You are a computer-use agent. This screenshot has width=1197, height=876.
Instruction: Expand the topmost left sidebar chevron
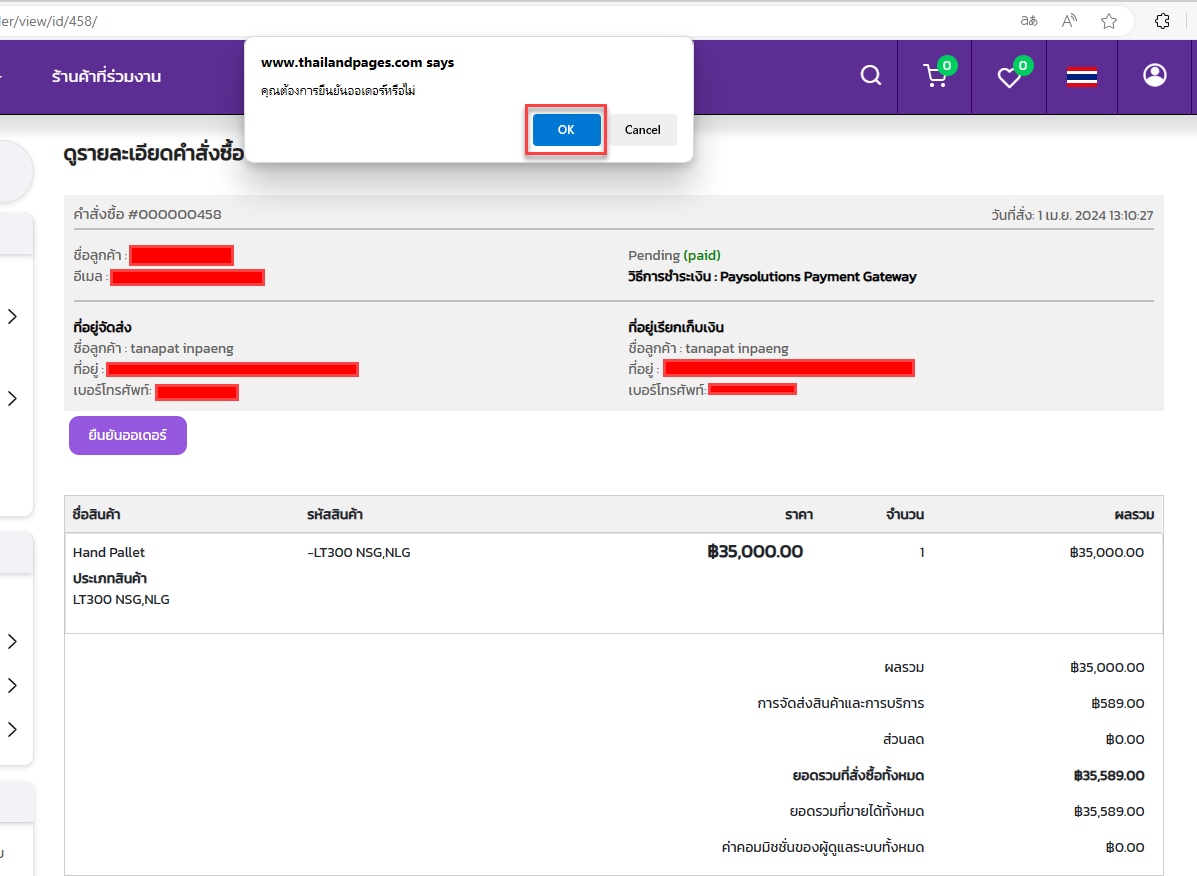click(x=12, y=317)
